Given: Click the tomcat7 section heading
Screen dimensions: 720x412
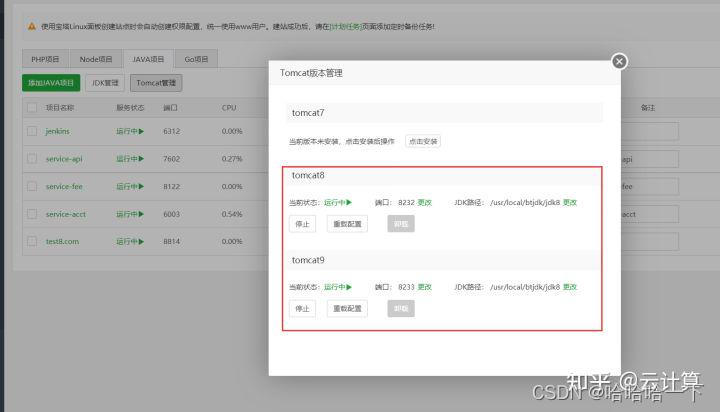Looking at the screenshot, I should point(308,113).
